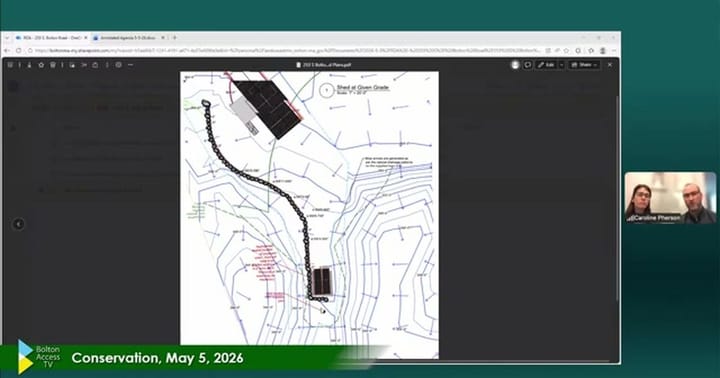This screenshot has height=378, width=720.
Task: Open the more options ellipsis in the PDF toolbar
Action: click(x=130, y=65)
